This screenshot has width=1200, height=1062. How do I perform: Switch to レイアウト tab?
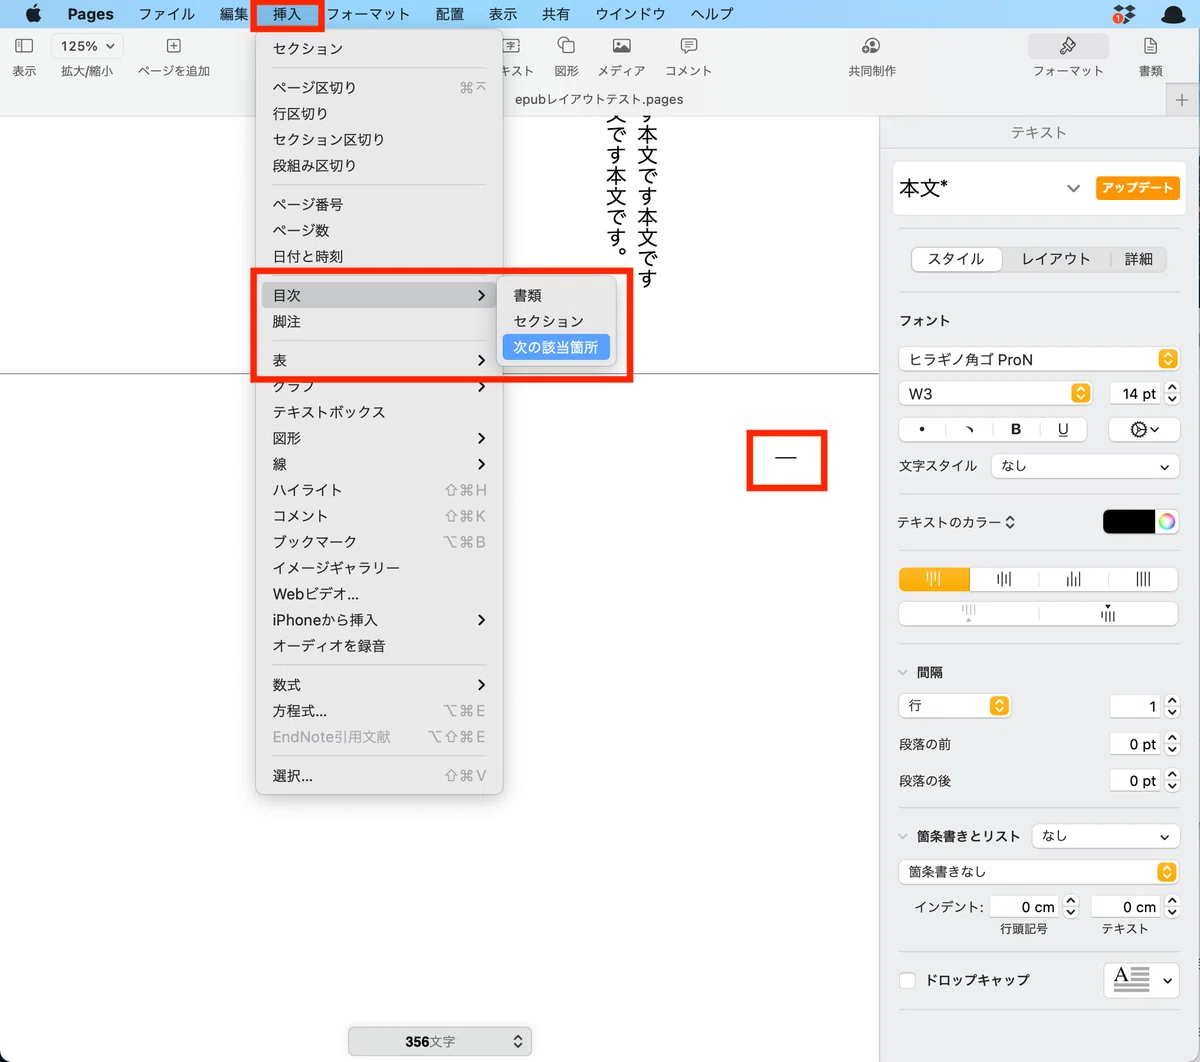coord(1056,259)
